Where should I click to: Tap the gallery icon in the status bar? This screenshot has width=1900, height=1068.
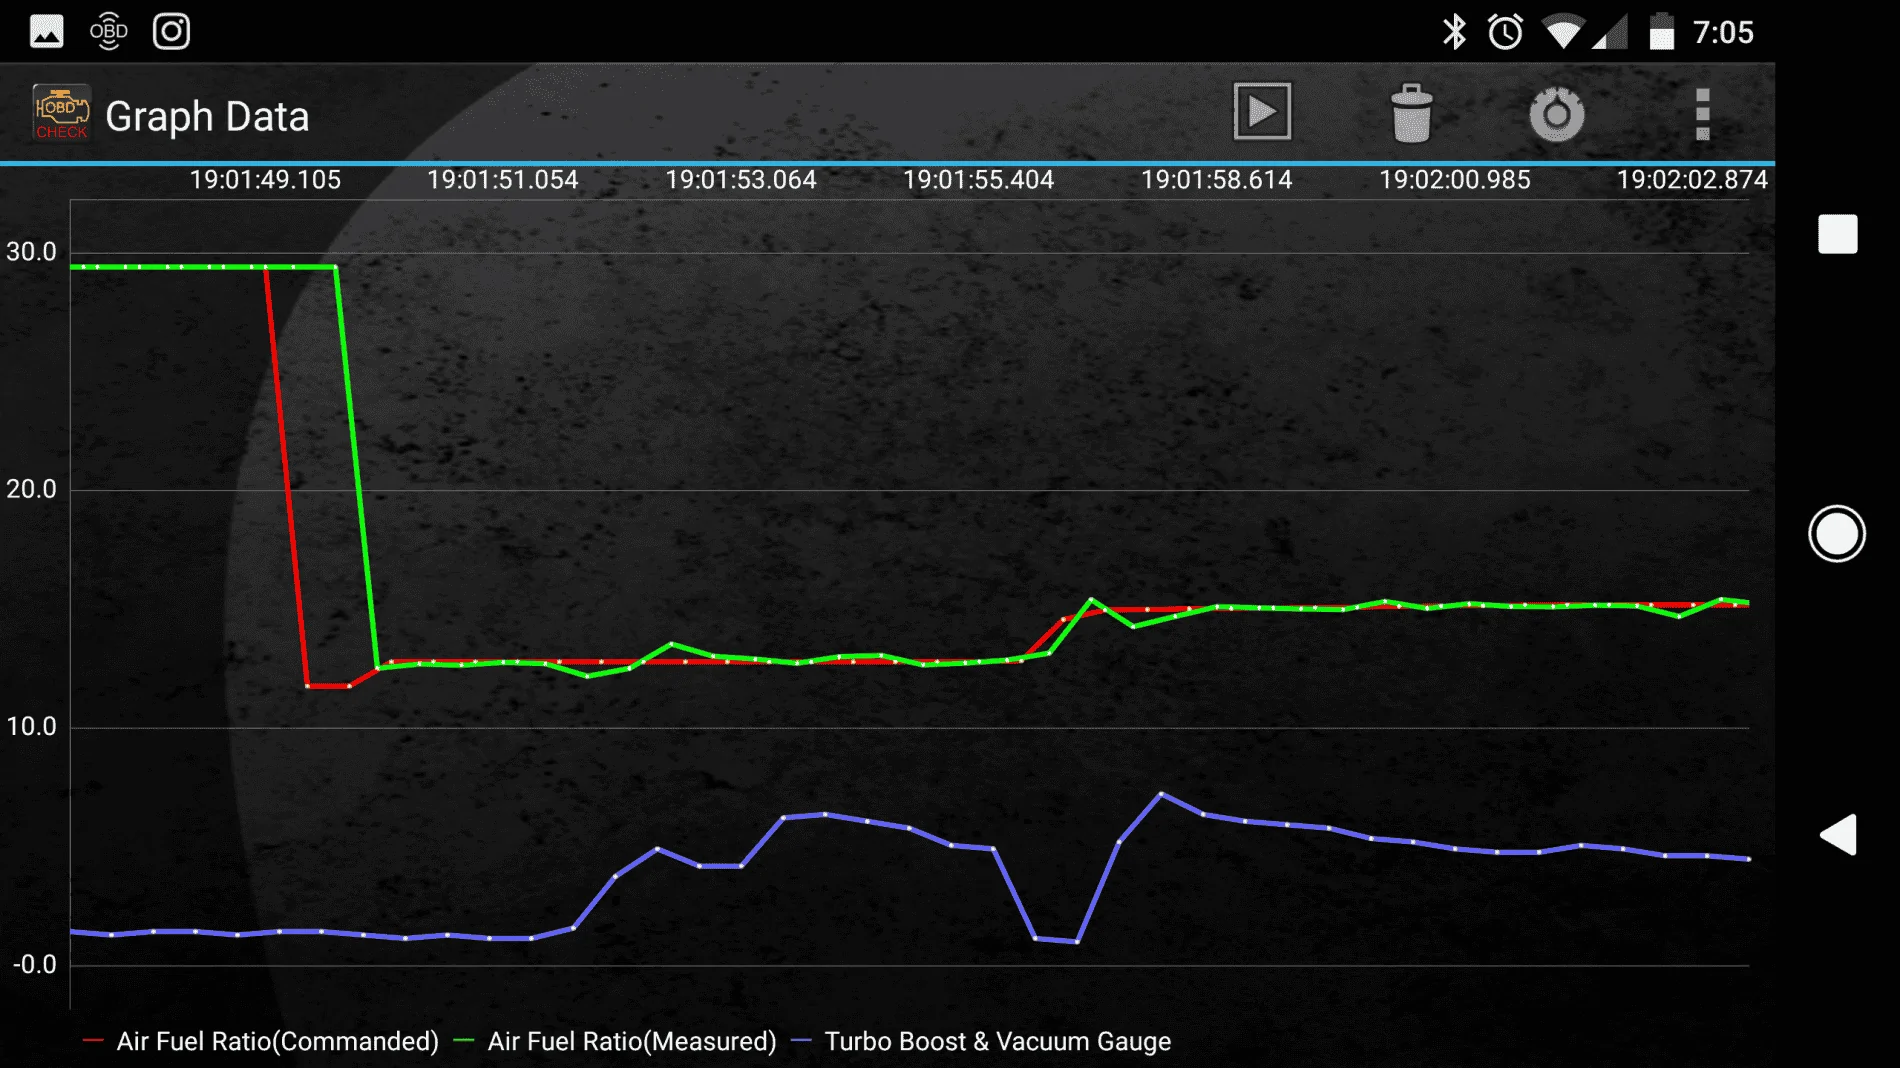(x=47, y=32)
